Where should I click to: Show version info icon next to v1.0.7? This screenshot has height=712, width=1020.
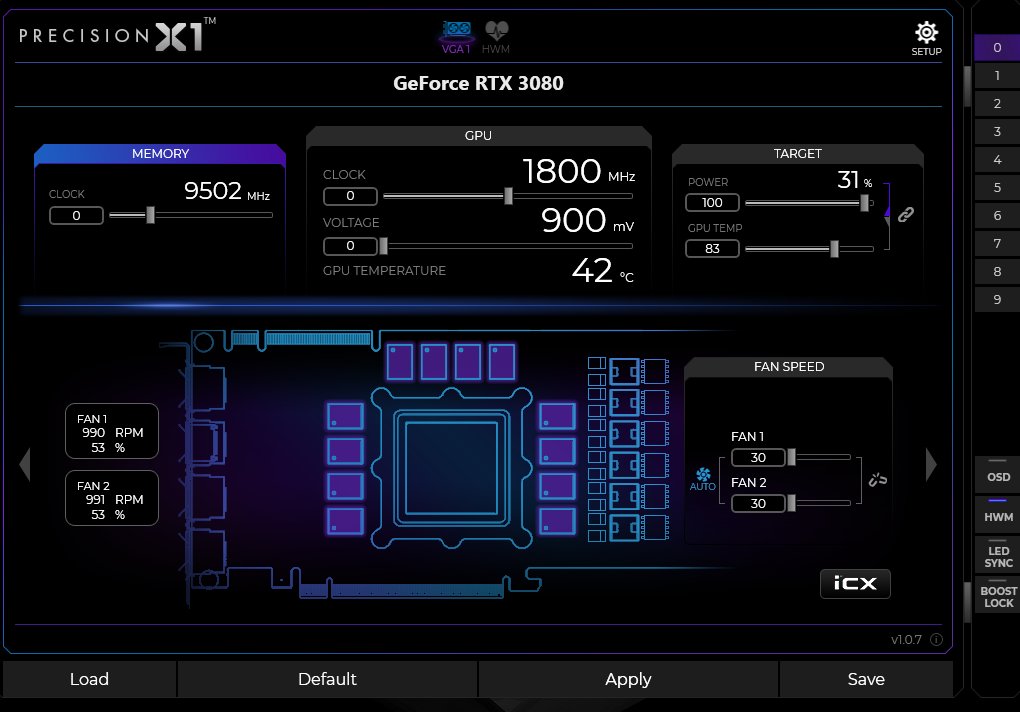click(x=936, y=639)
